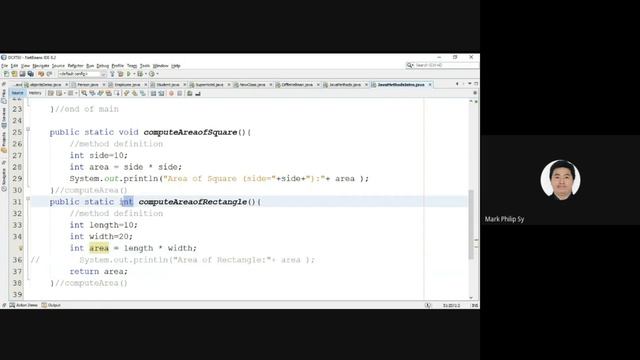The image size is (640, 360).
Task: Click the Debug Project toolbar icon
Action: pyautogui.click(x=140, y=74)
